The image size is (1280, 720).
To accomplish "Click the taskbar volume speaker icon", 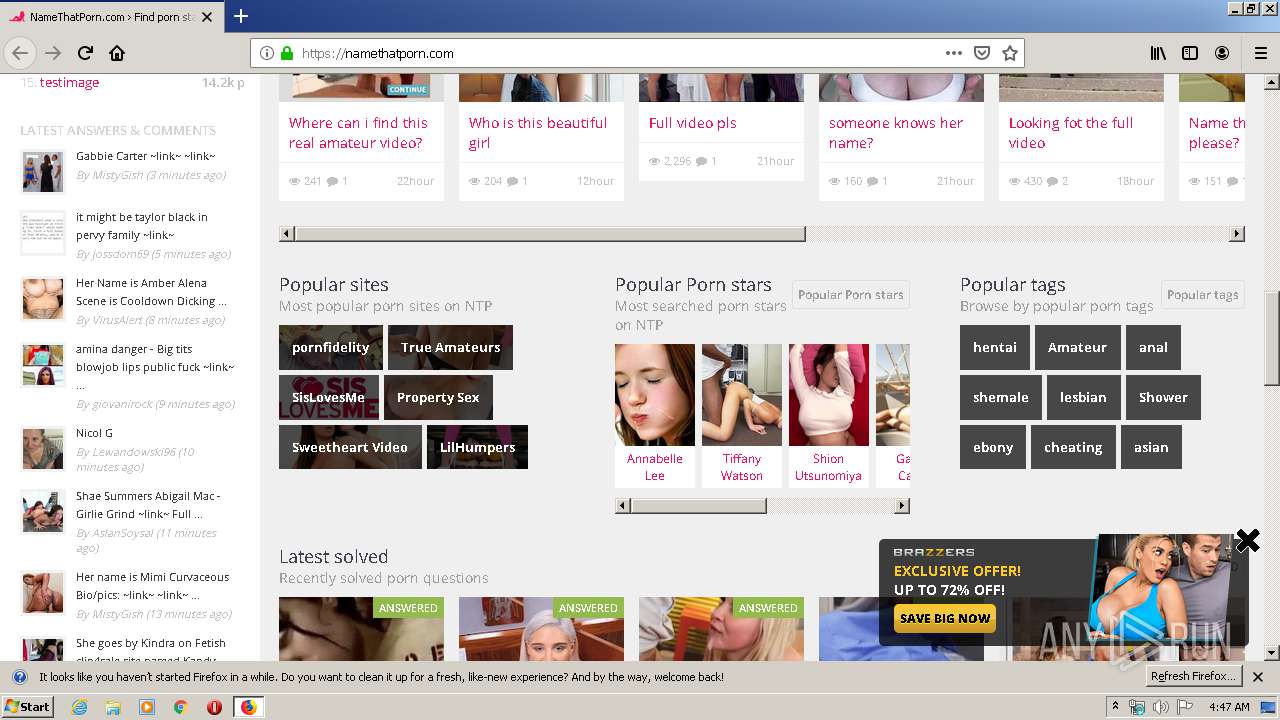I will click(x=1161, y=707).
